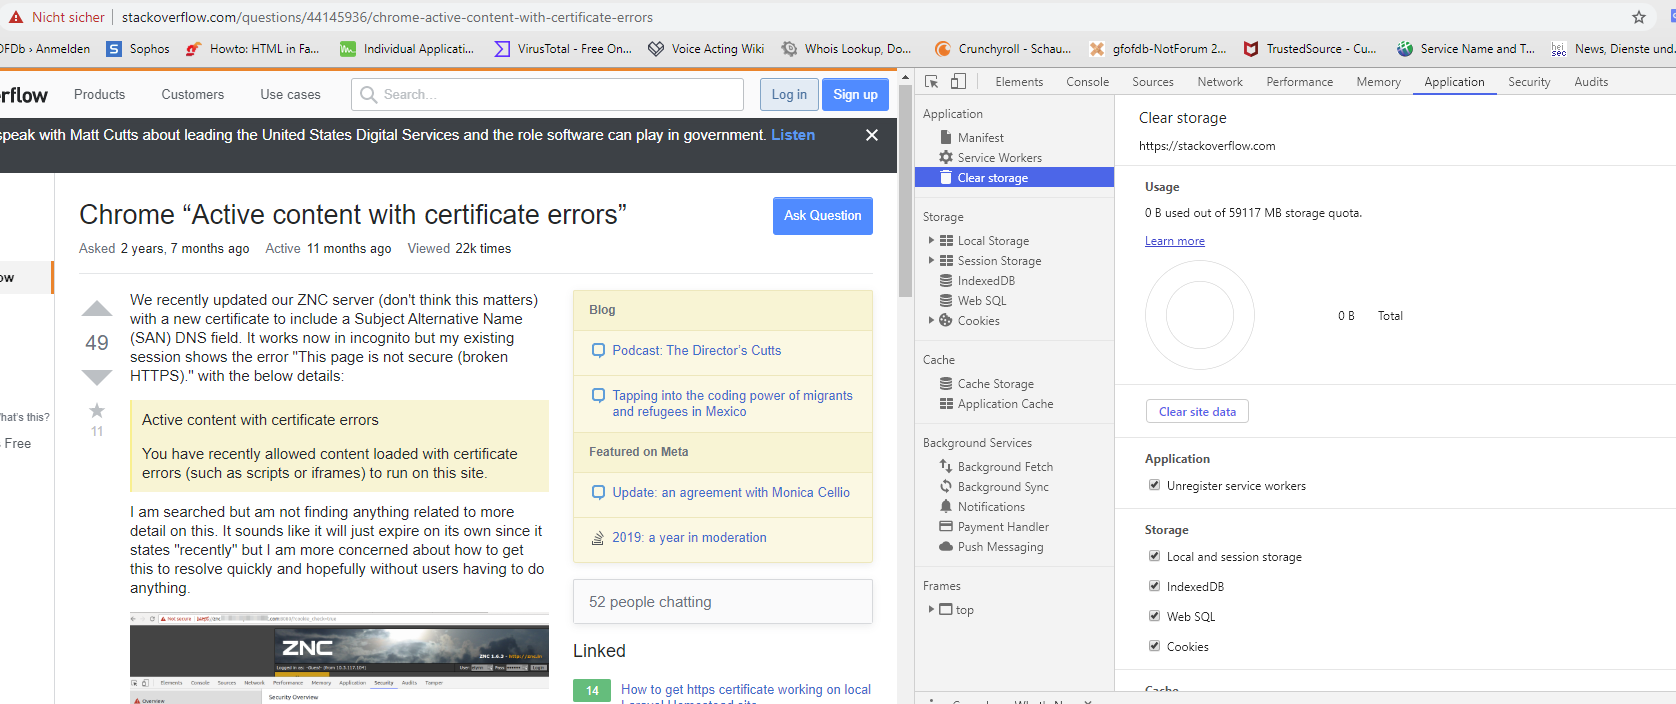Bookmark this page with the star icon

[1638, 17]
